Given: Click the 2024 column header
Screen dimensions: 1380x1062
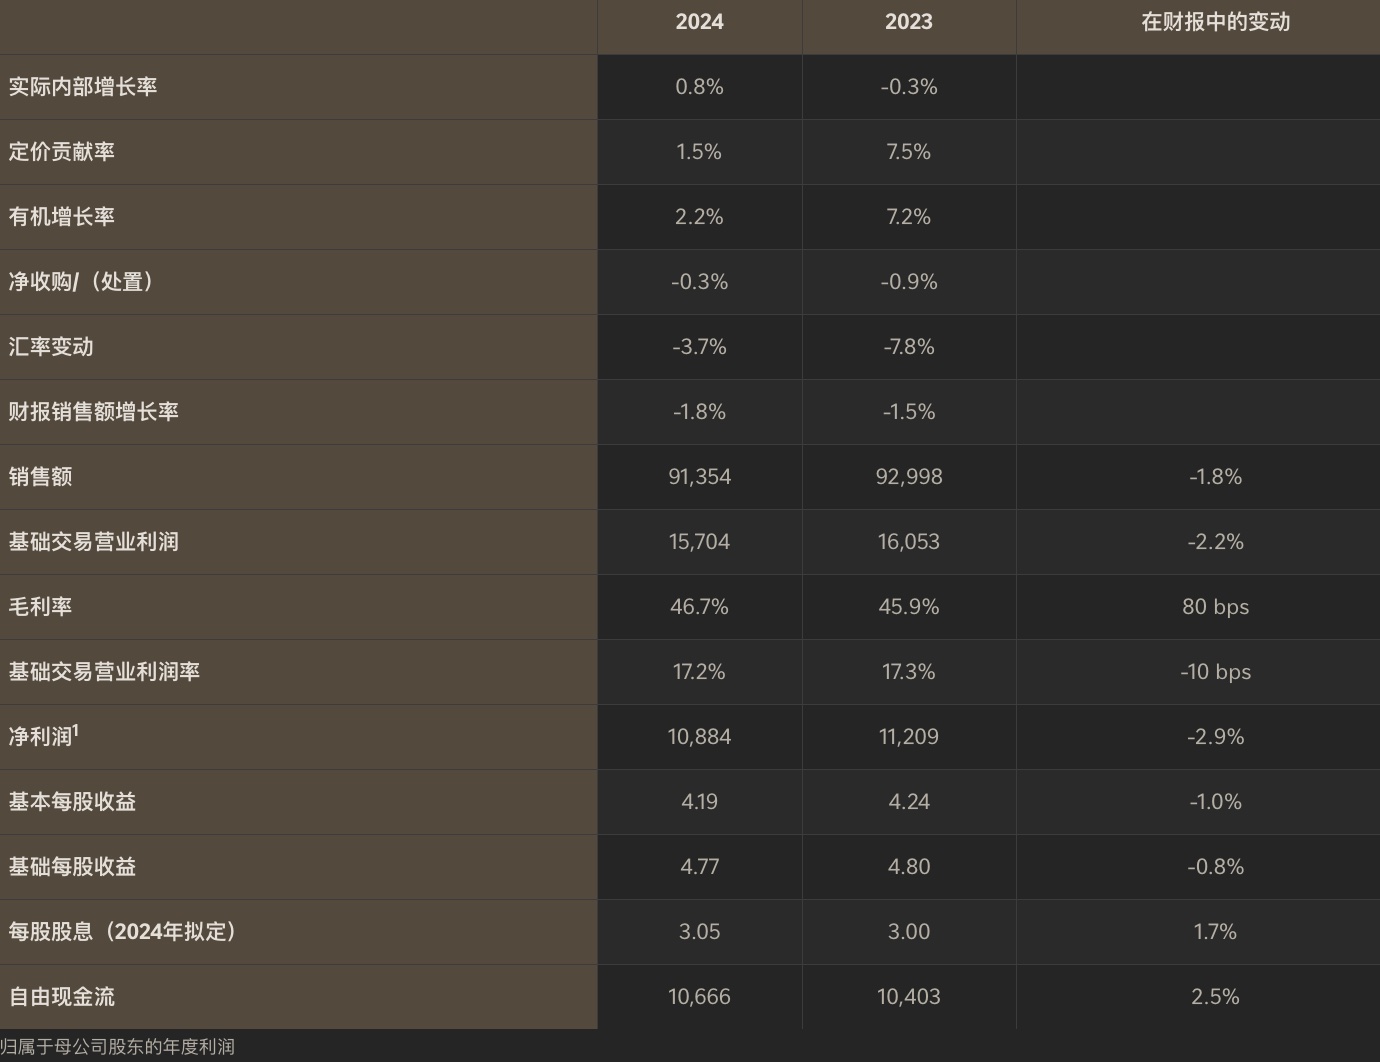Looking at the screenshot, I should [699, 22].
